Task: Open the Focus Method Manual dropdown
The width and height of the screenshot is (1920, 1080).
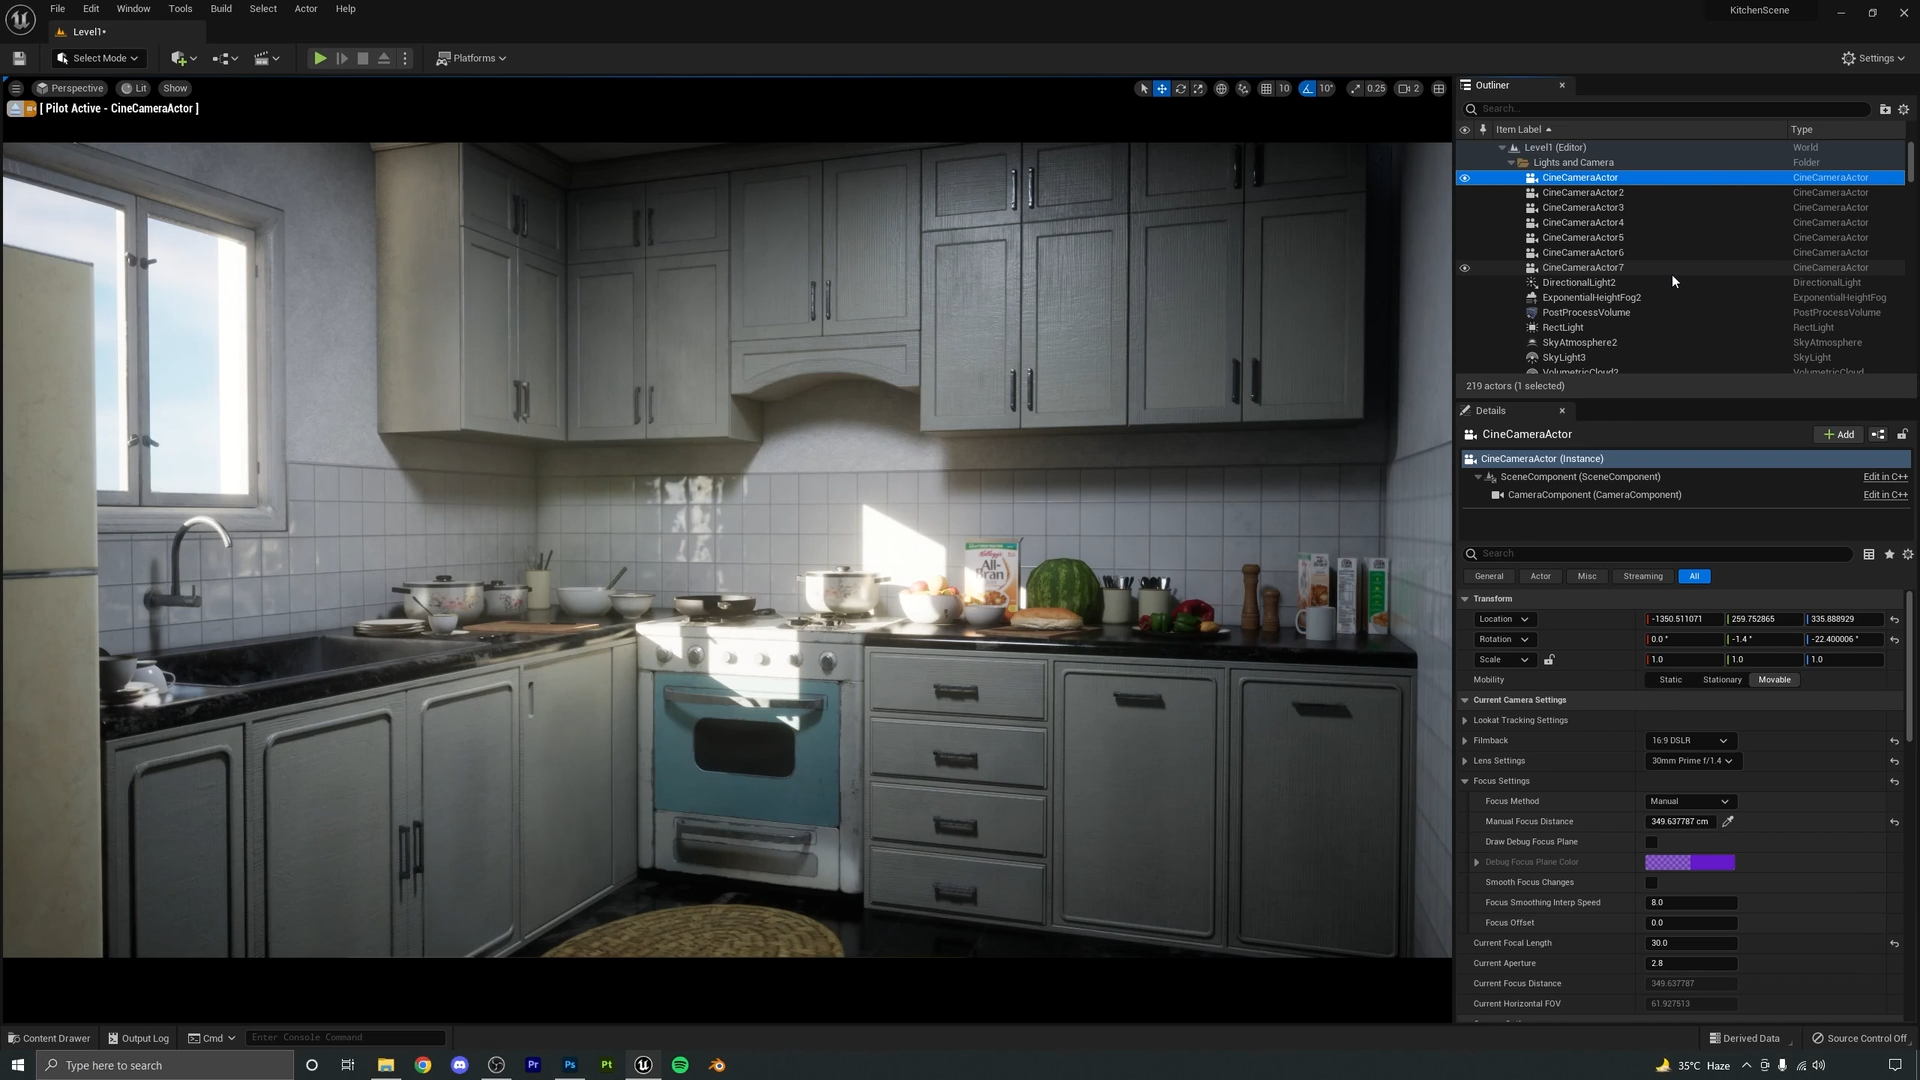Action: tap(1690, 802)
